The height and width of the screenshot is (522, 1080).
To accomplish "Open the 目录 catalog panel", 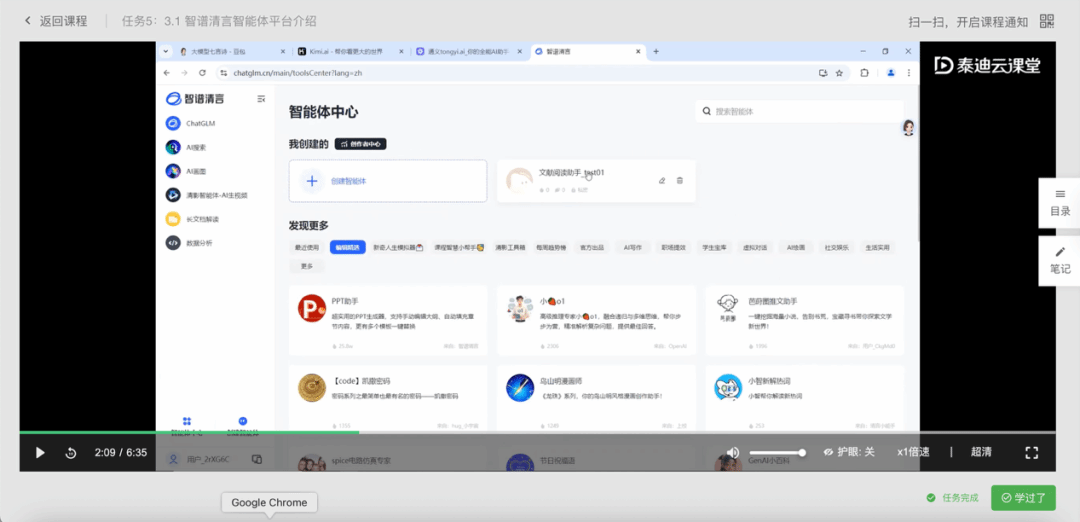I will click(1060, 203).
